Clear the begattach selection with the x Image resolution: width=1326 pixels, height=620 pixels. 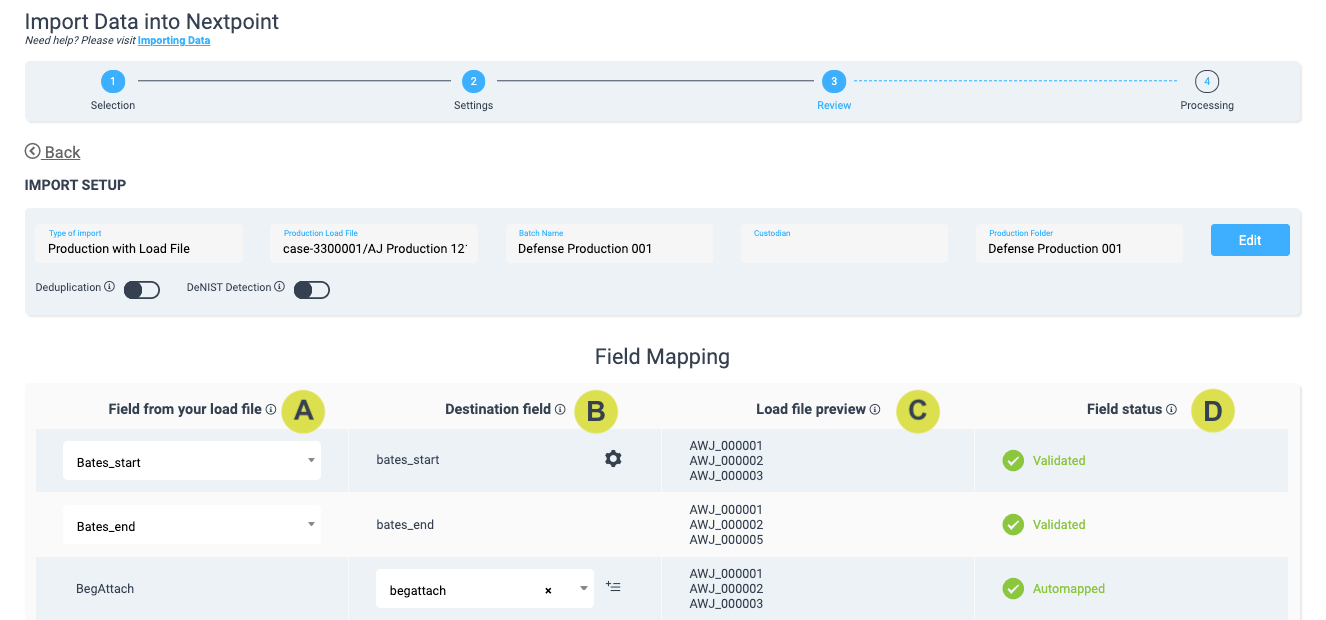(x=548, y=590)
